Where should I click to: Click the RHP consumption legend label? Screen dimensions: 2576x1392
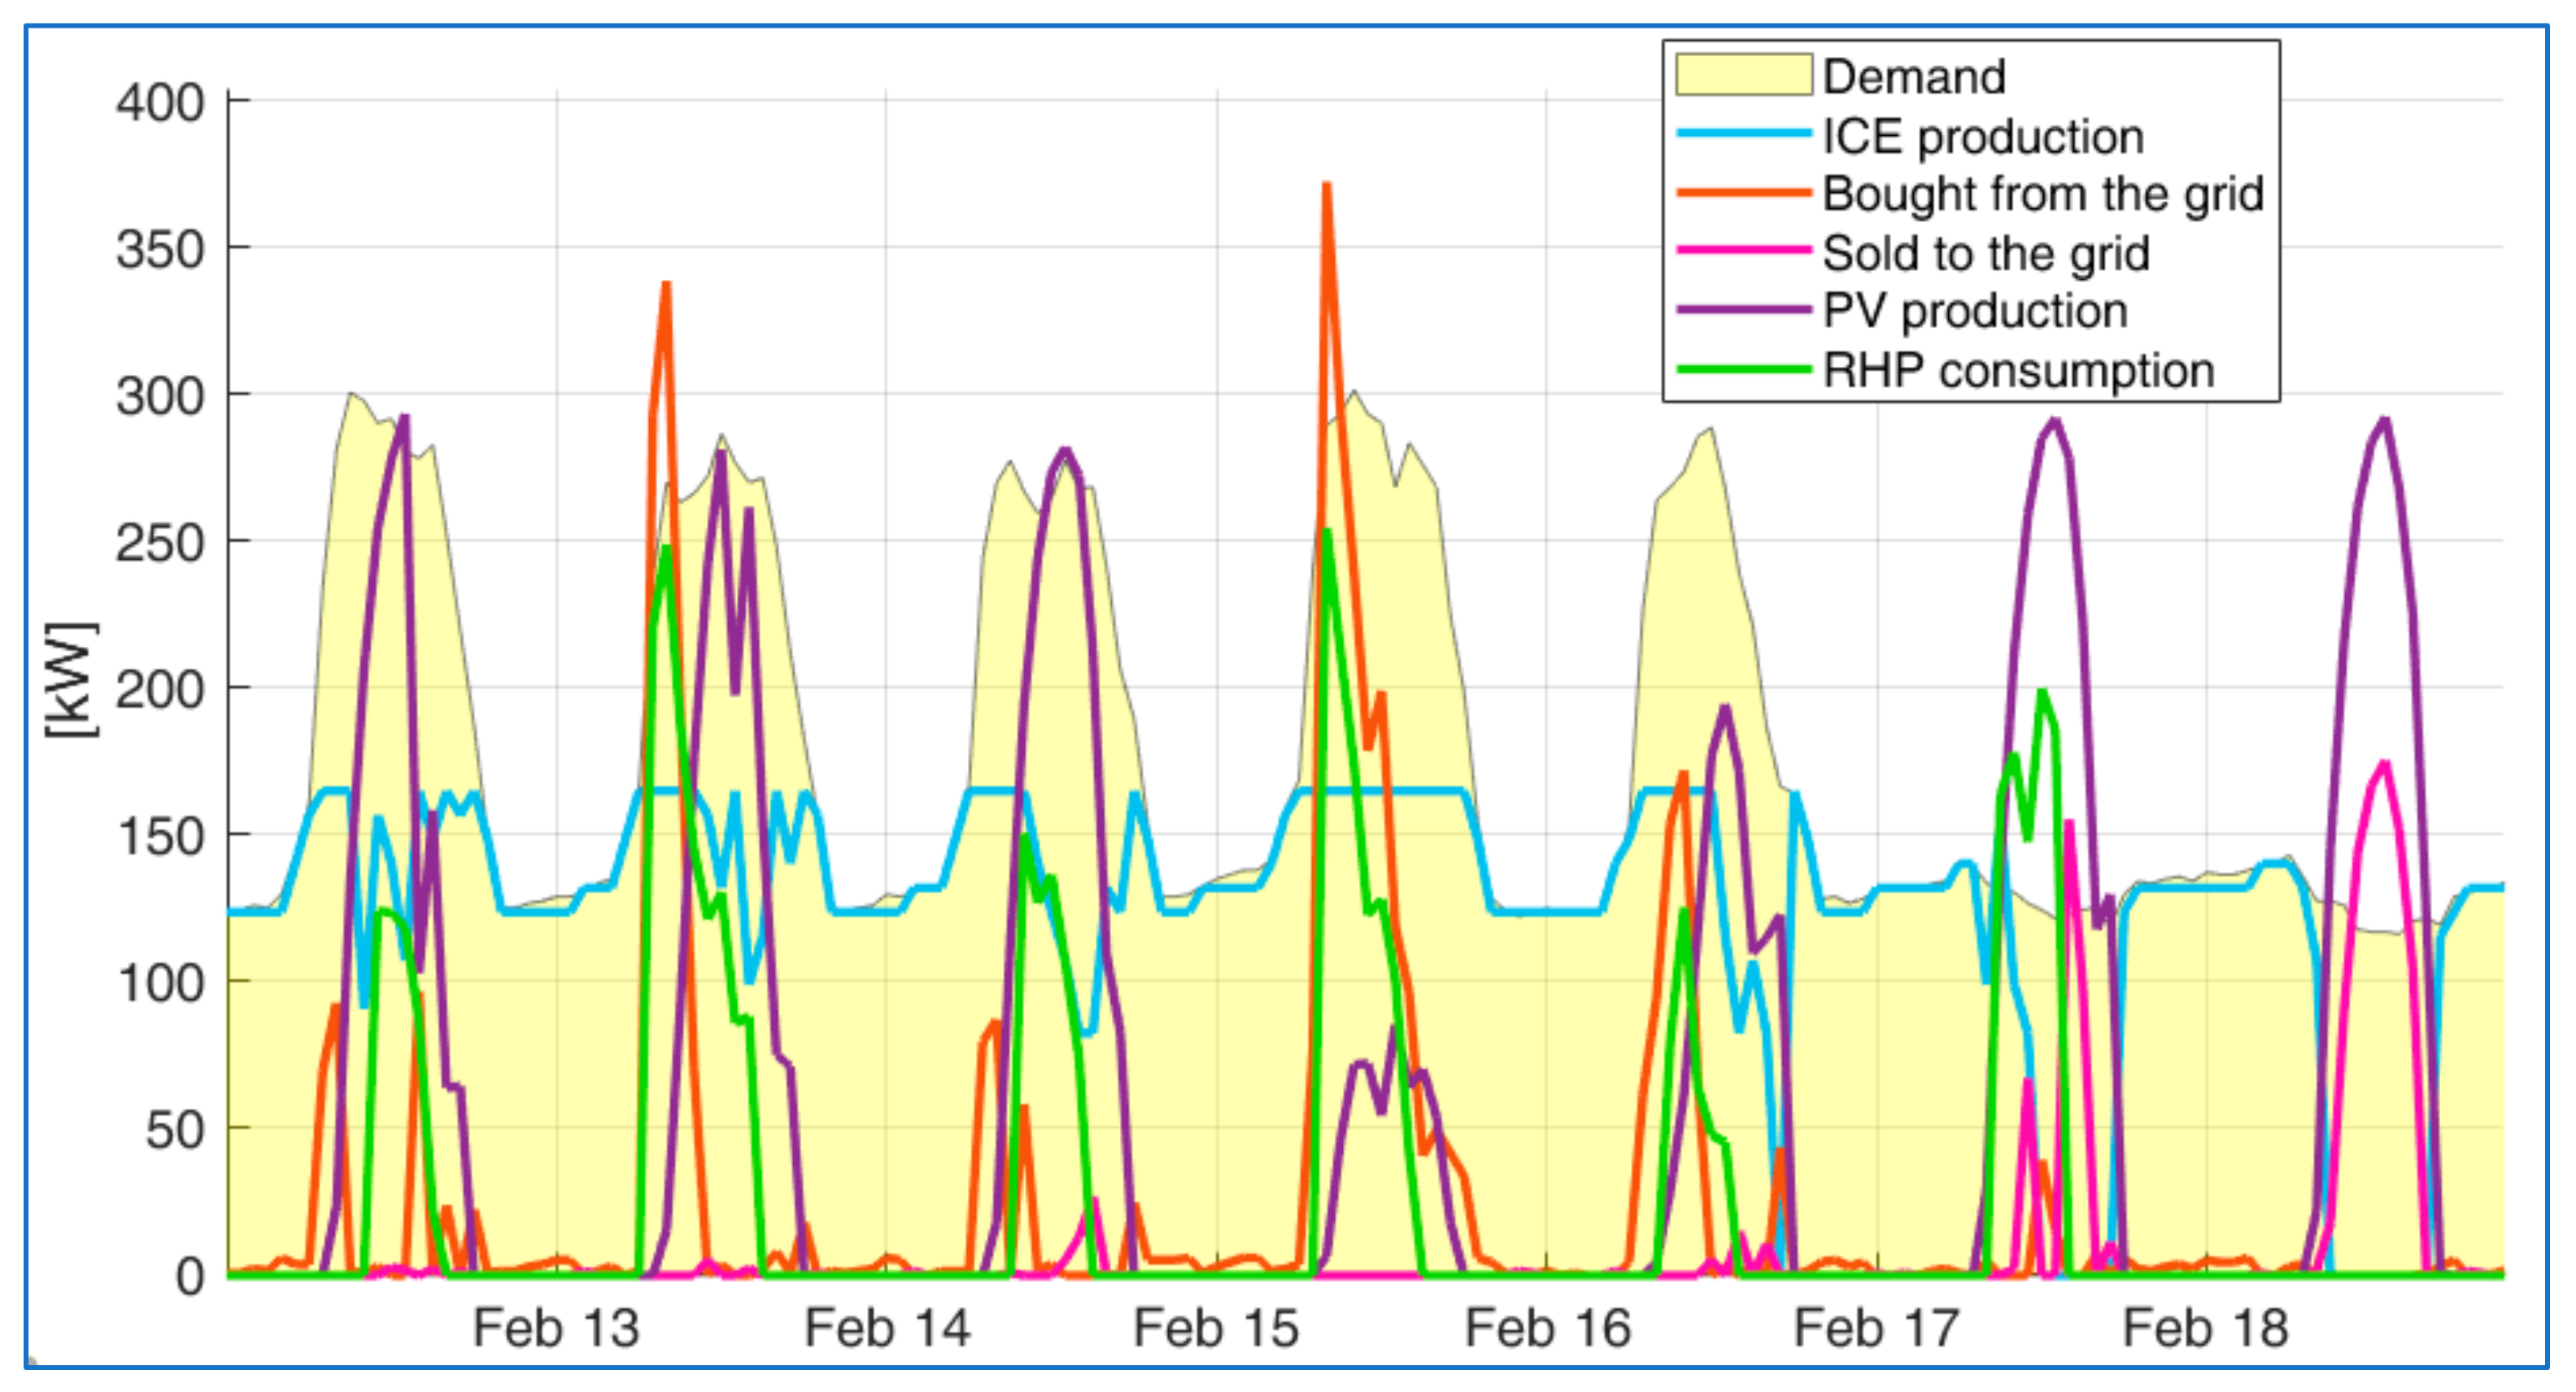(2018, 371)
